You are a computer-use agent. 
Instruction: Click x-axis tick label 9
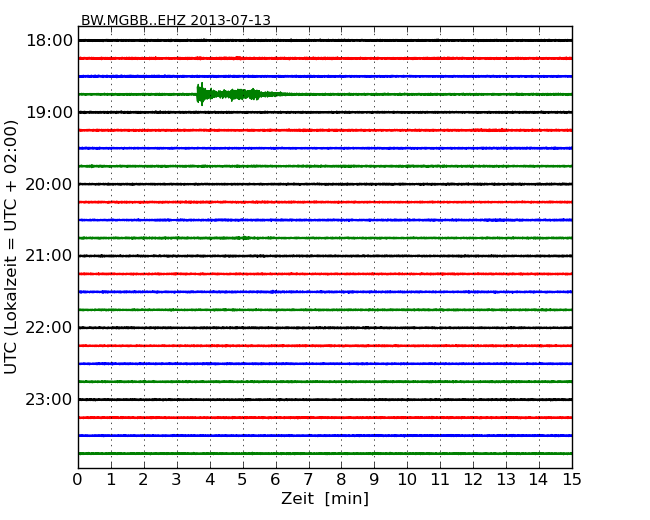[x=374, y=480]
